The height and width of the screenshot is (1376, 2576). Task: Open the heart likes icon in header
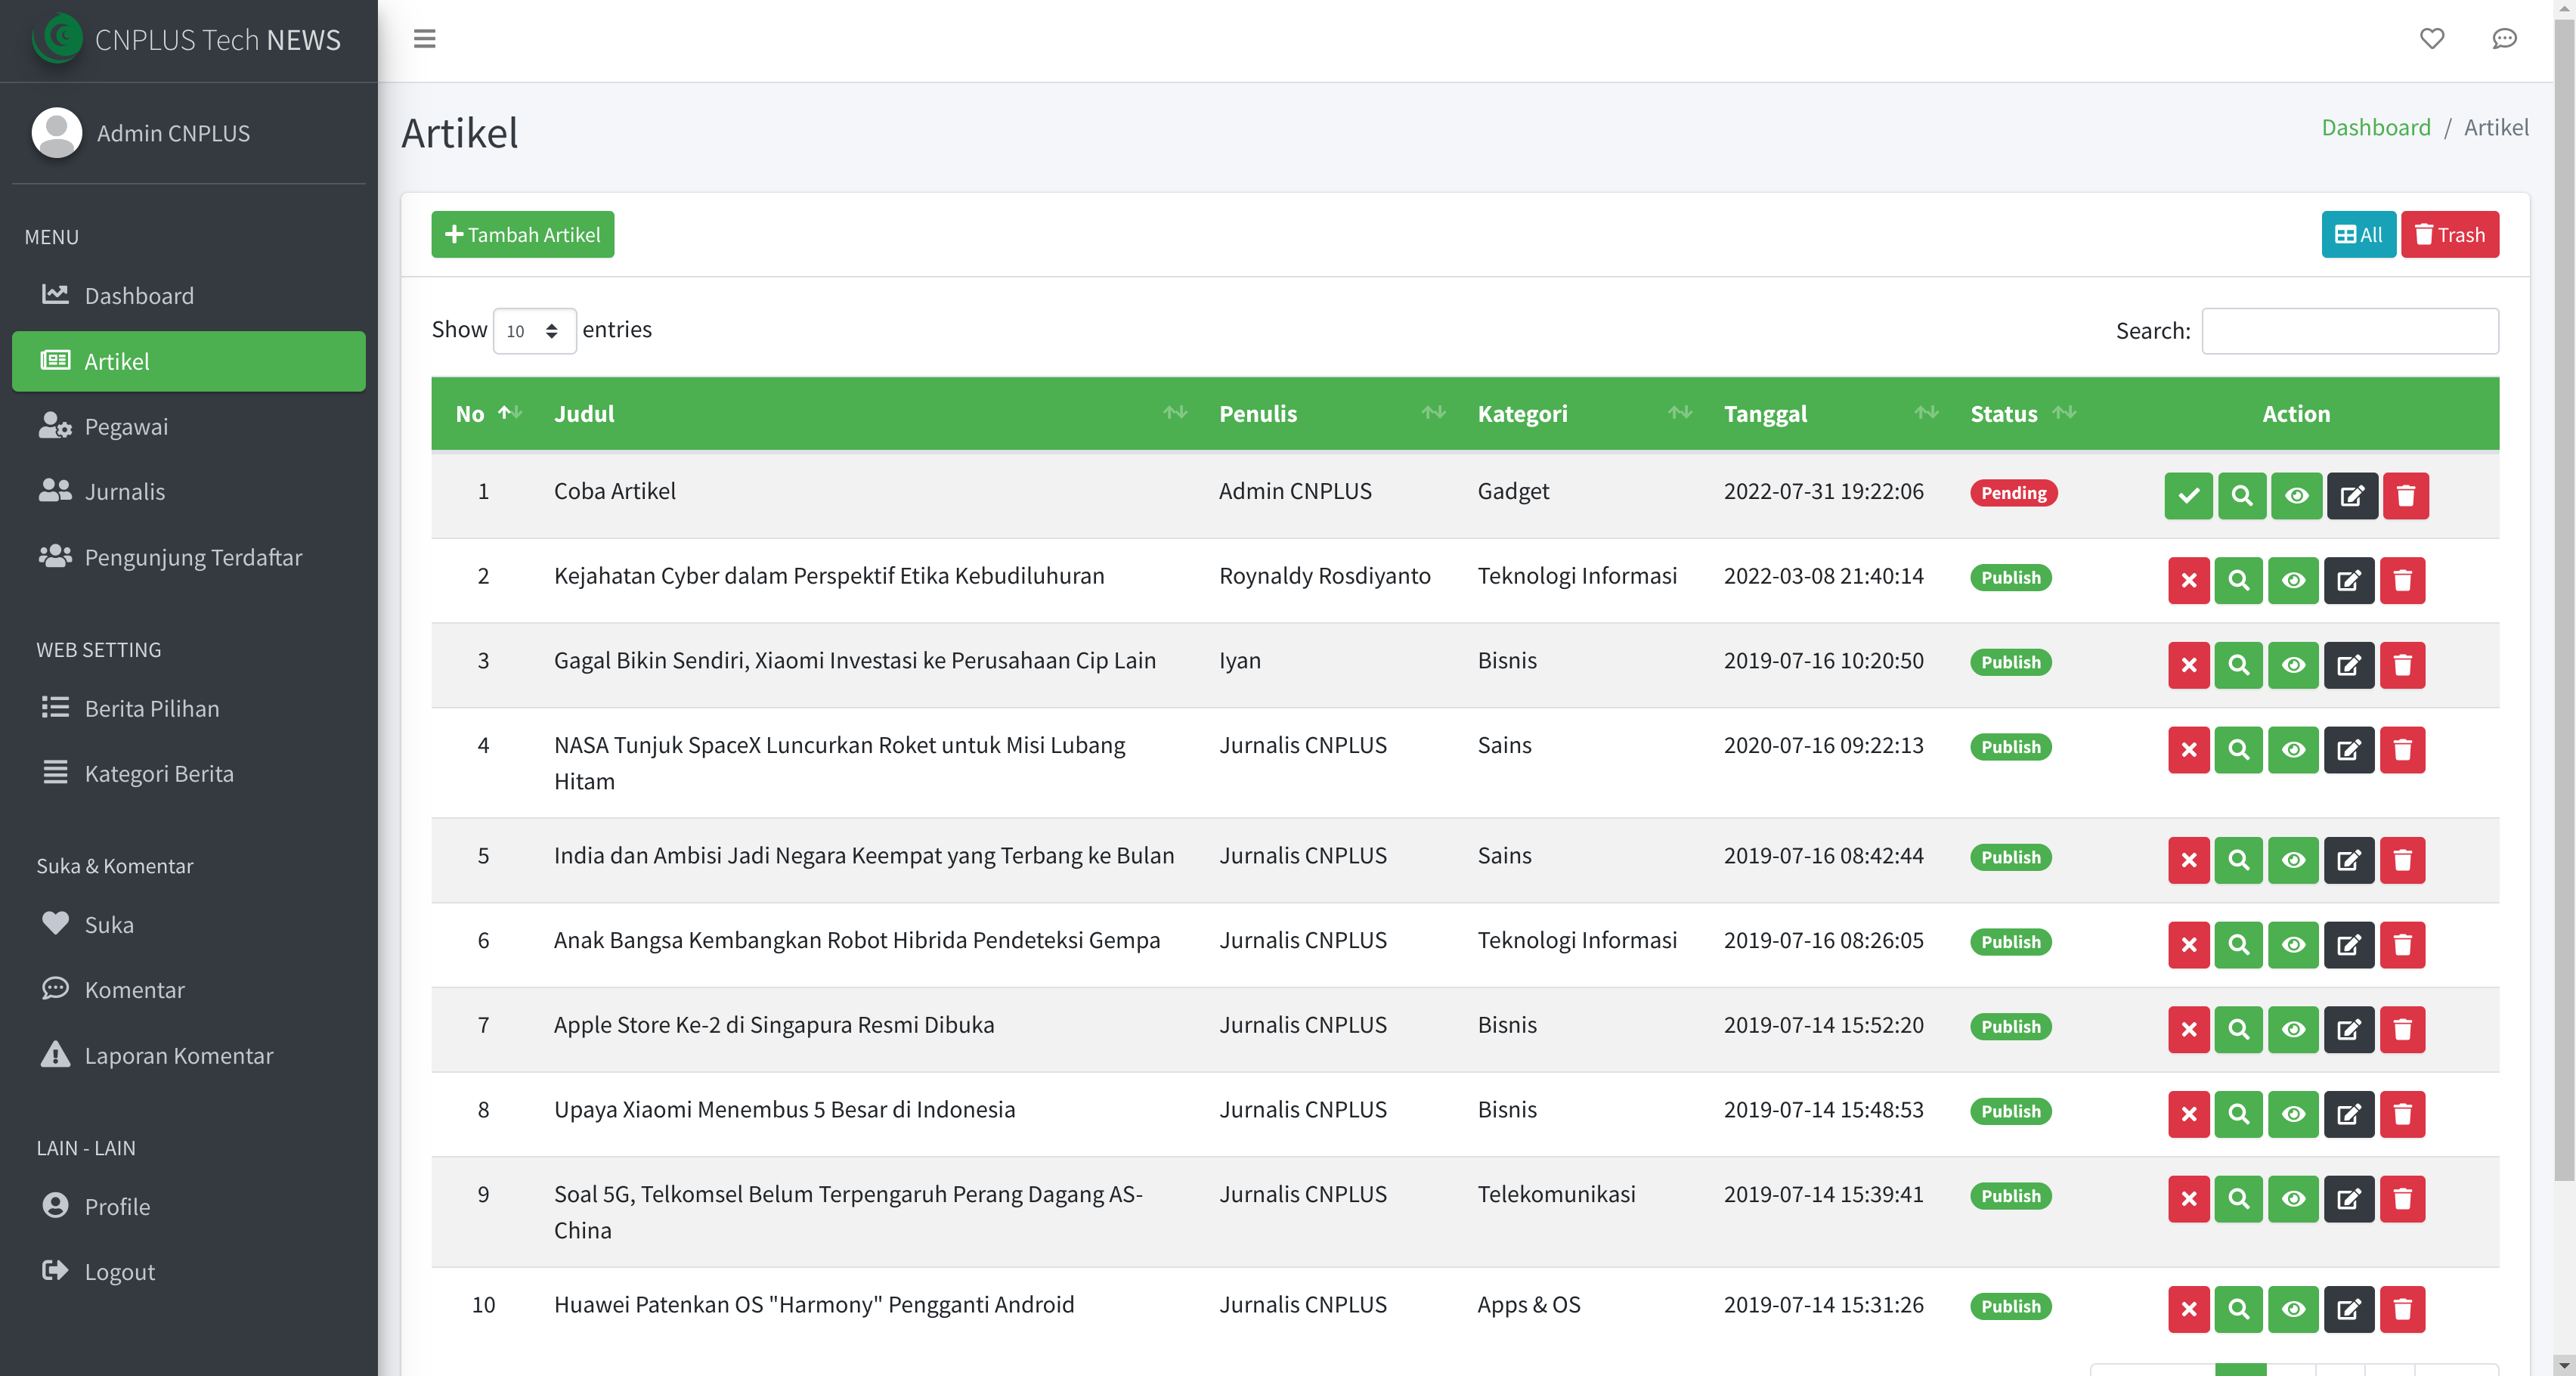tap(2431, 39)
